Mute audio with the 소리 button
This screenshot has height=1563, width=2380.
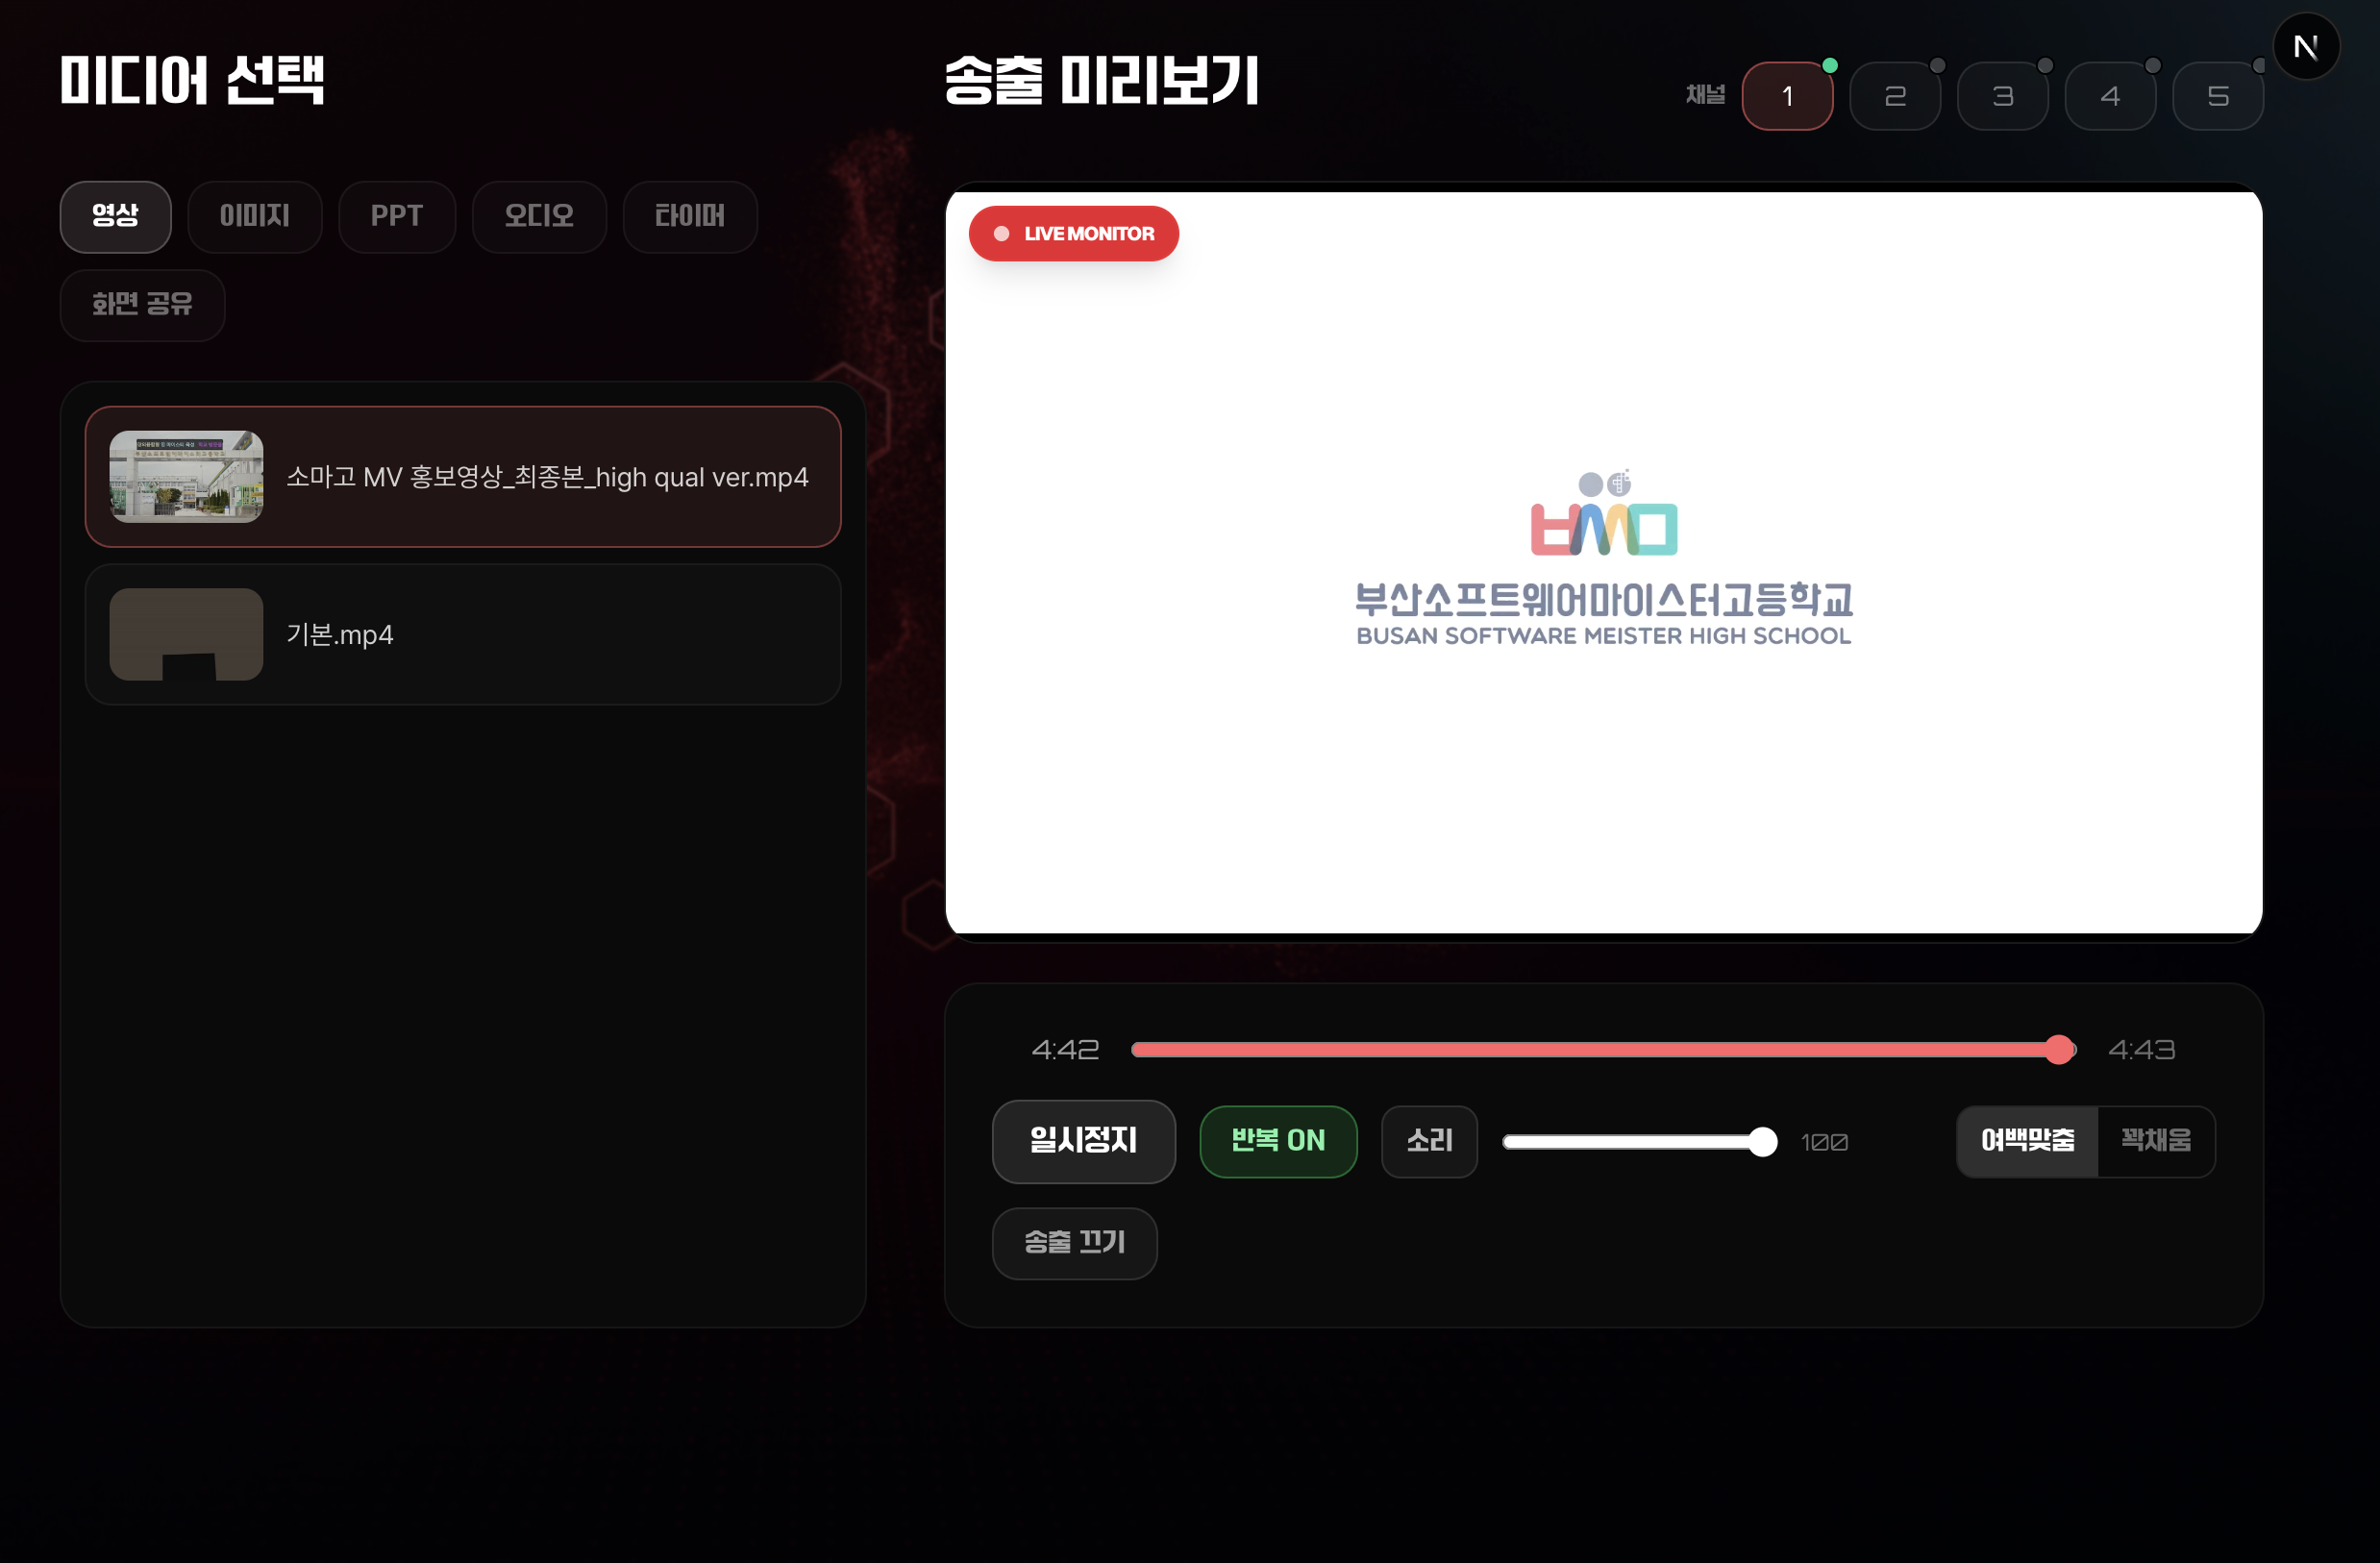1430,1141
